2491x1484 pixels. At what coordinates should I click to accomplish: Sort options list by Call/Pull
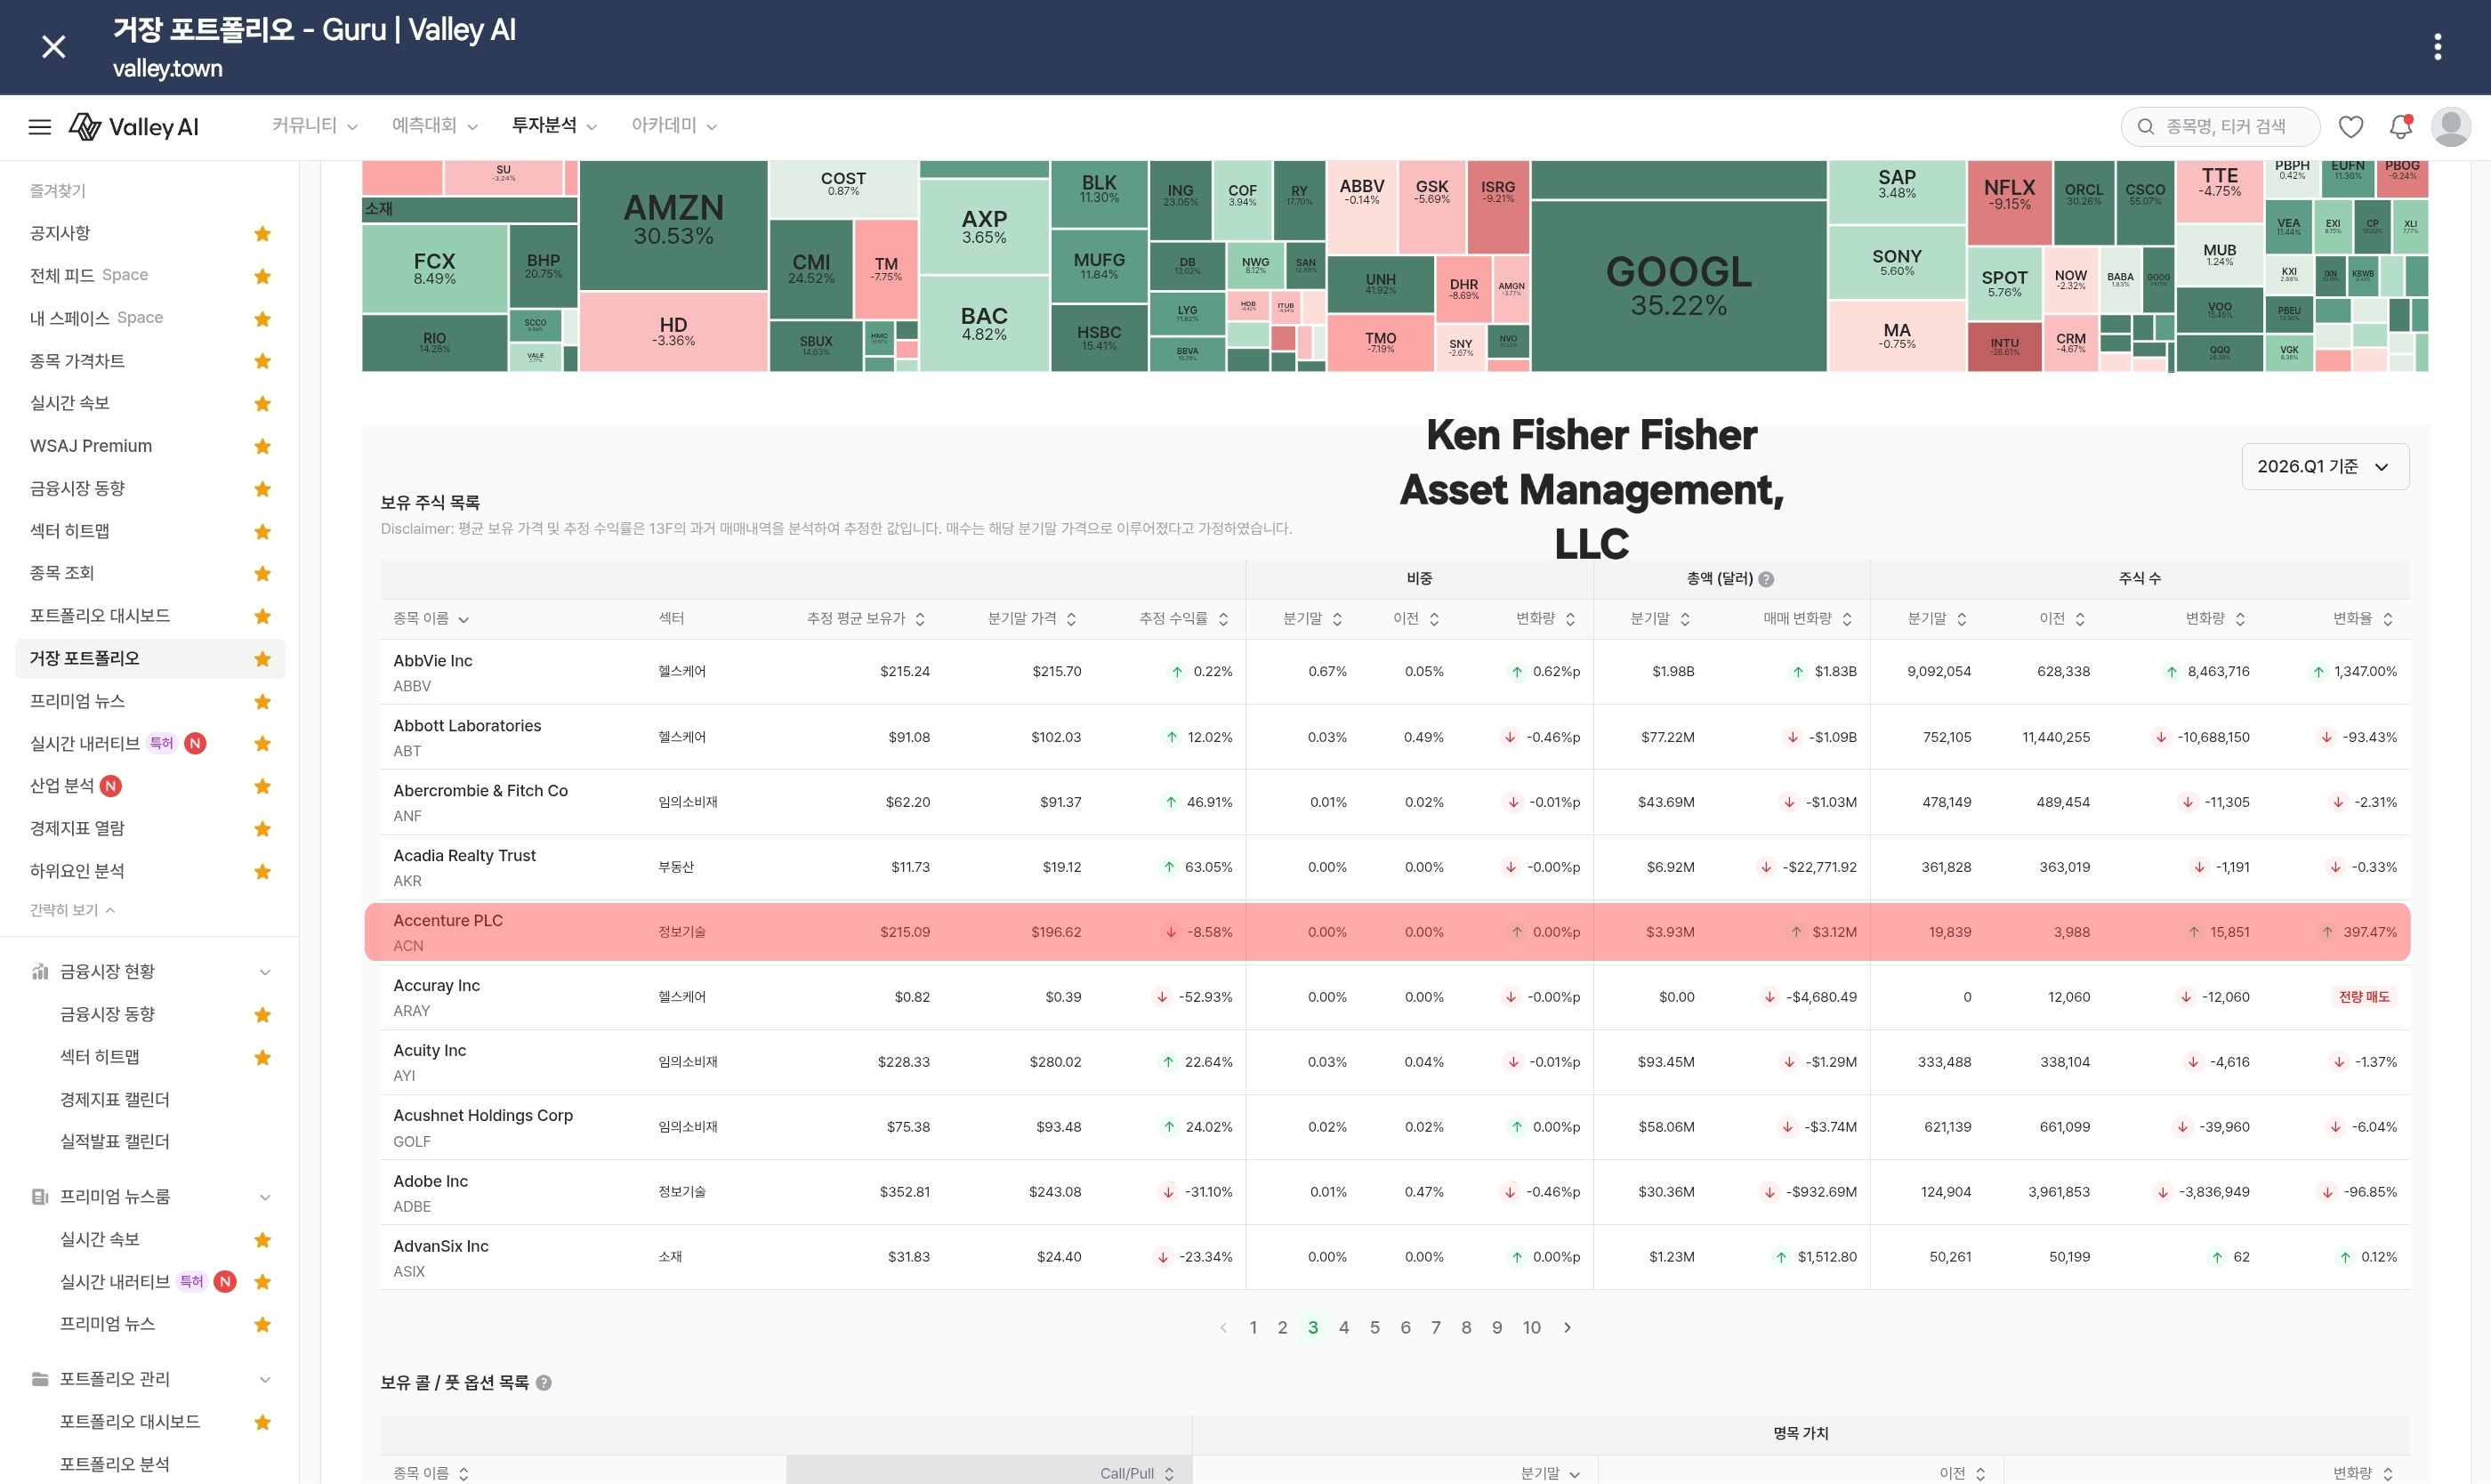click(1137, 1474)
